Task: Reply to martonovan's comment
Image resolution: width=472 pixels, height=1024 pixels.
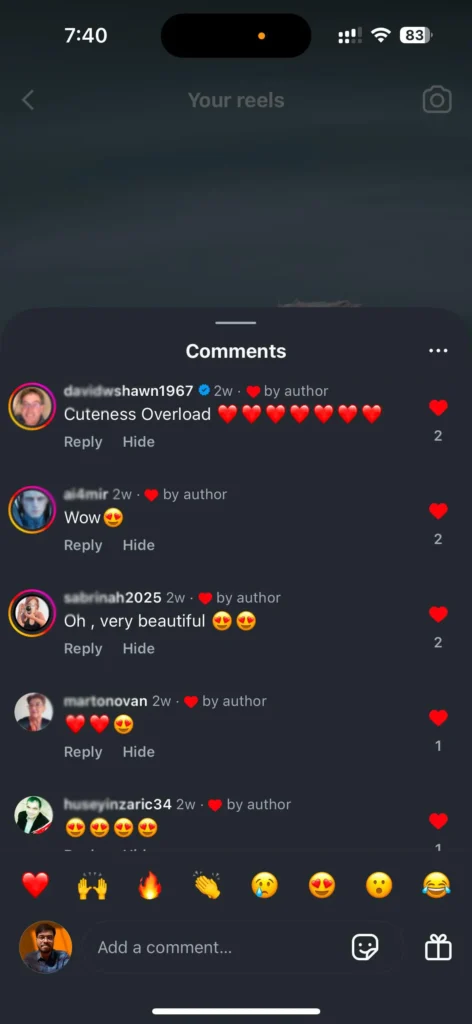Action: click(x=83, y=751)
